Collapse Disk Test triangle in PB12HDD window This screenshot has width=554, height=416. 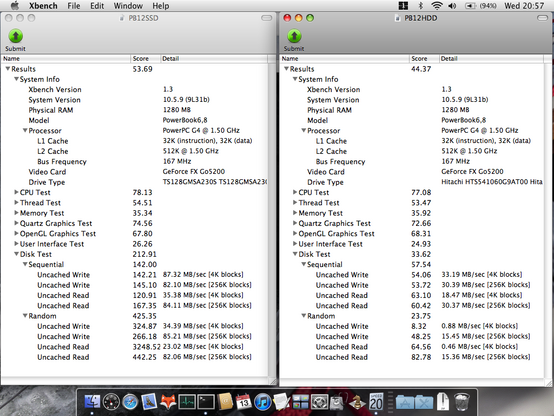click(x=295, y=254)
